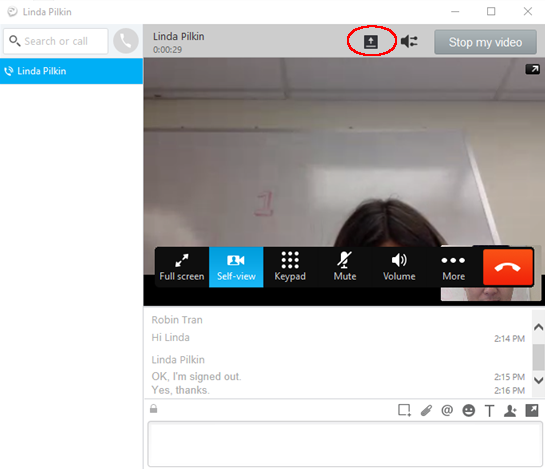Open the More options menu
This screenshot has height=469, width=545.
(x=454, y=267)
